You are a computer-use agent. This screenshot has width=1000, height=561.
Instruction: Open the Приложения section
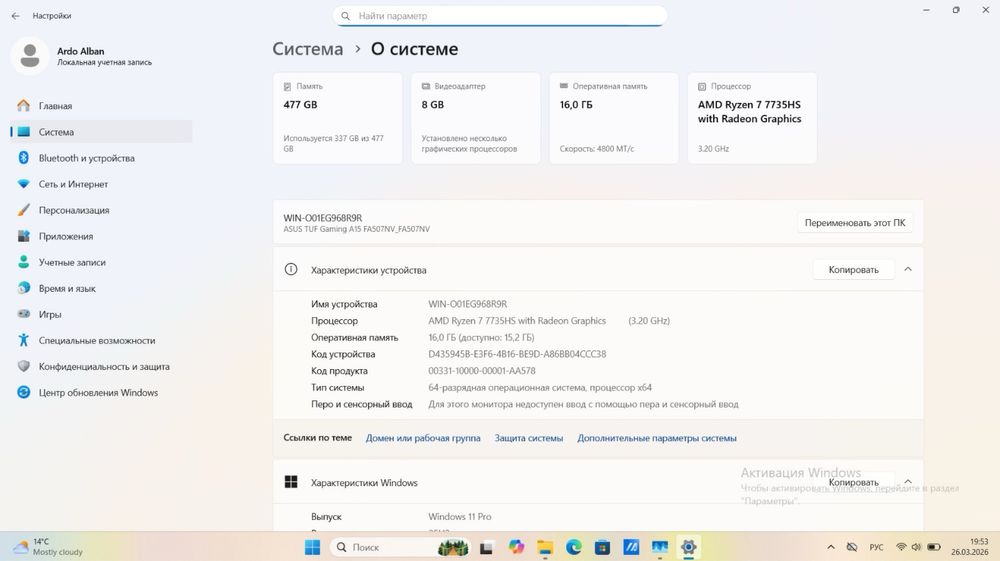pos(101,237)
